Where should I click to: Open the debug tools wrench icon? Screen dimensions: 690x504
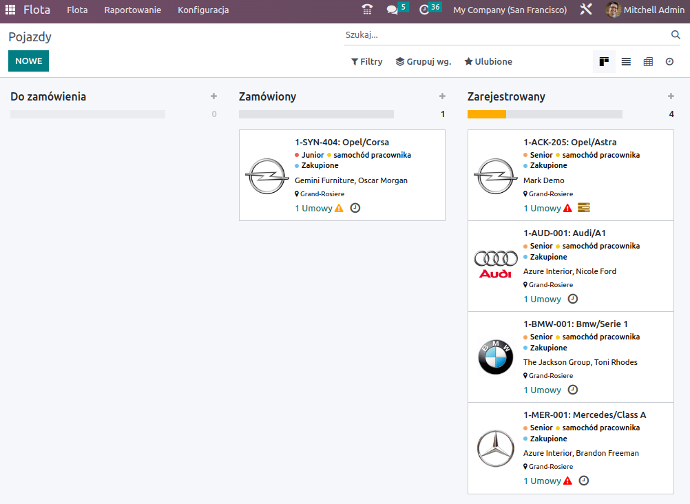click(x=586, y=10)
